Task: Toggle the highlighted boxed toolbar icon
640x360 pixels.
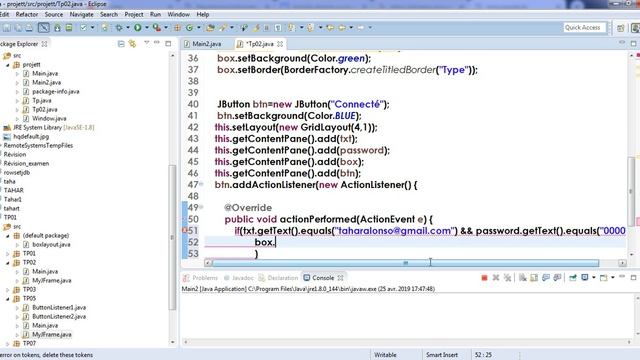Action: pos(44,28)
